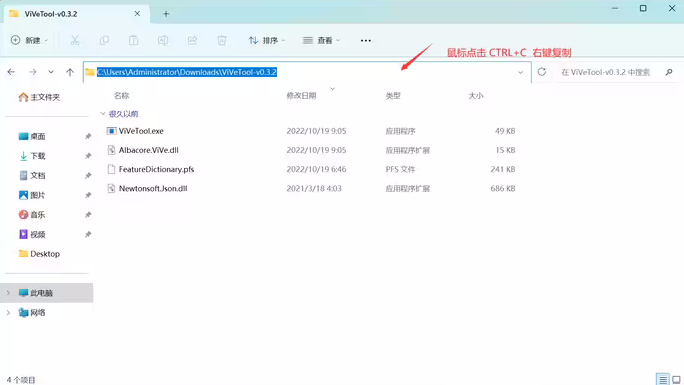The image size is (684, 385).
Task: Unpin 桌面 using its pin icon
Action: (x=88, y=136)
